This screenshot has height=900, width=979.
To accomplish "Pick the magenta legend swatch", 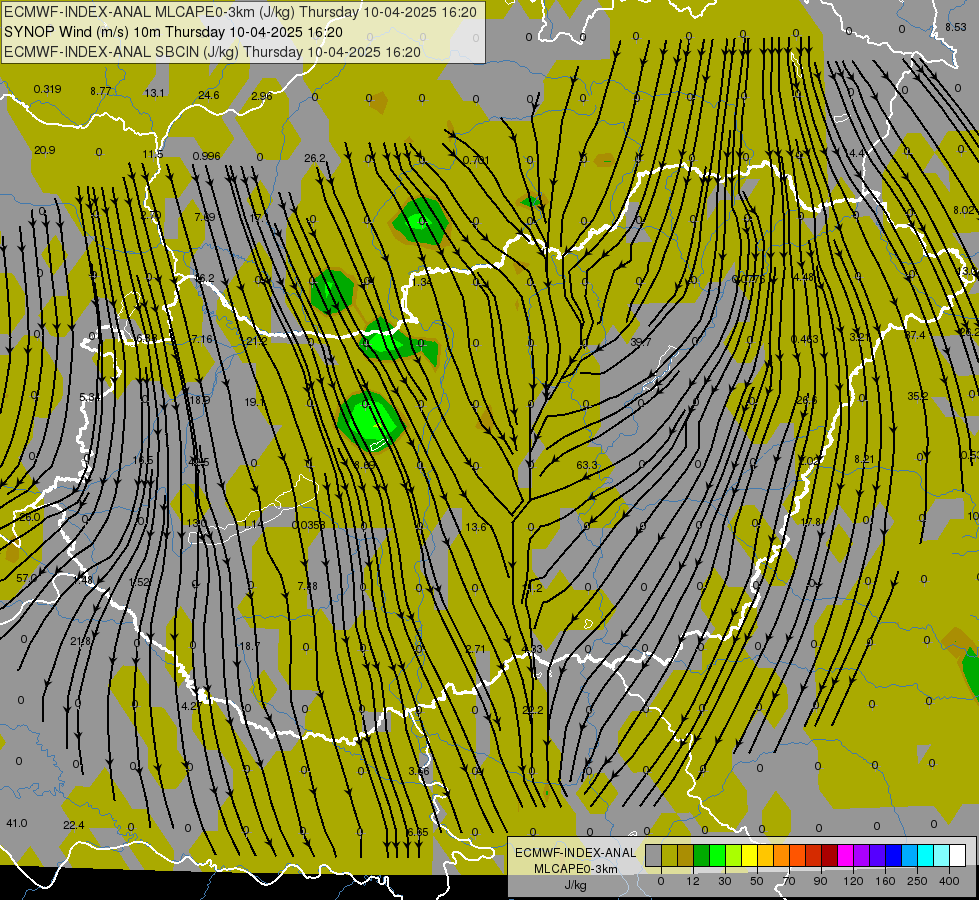I will [846, 855].
